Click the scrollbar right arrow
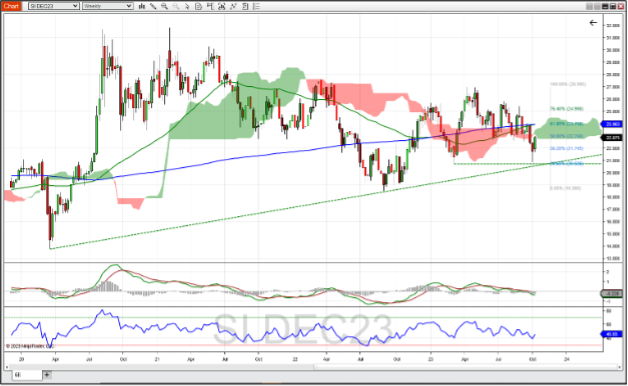This screenshot has height=386, width=628. click(x=621, y=366)
